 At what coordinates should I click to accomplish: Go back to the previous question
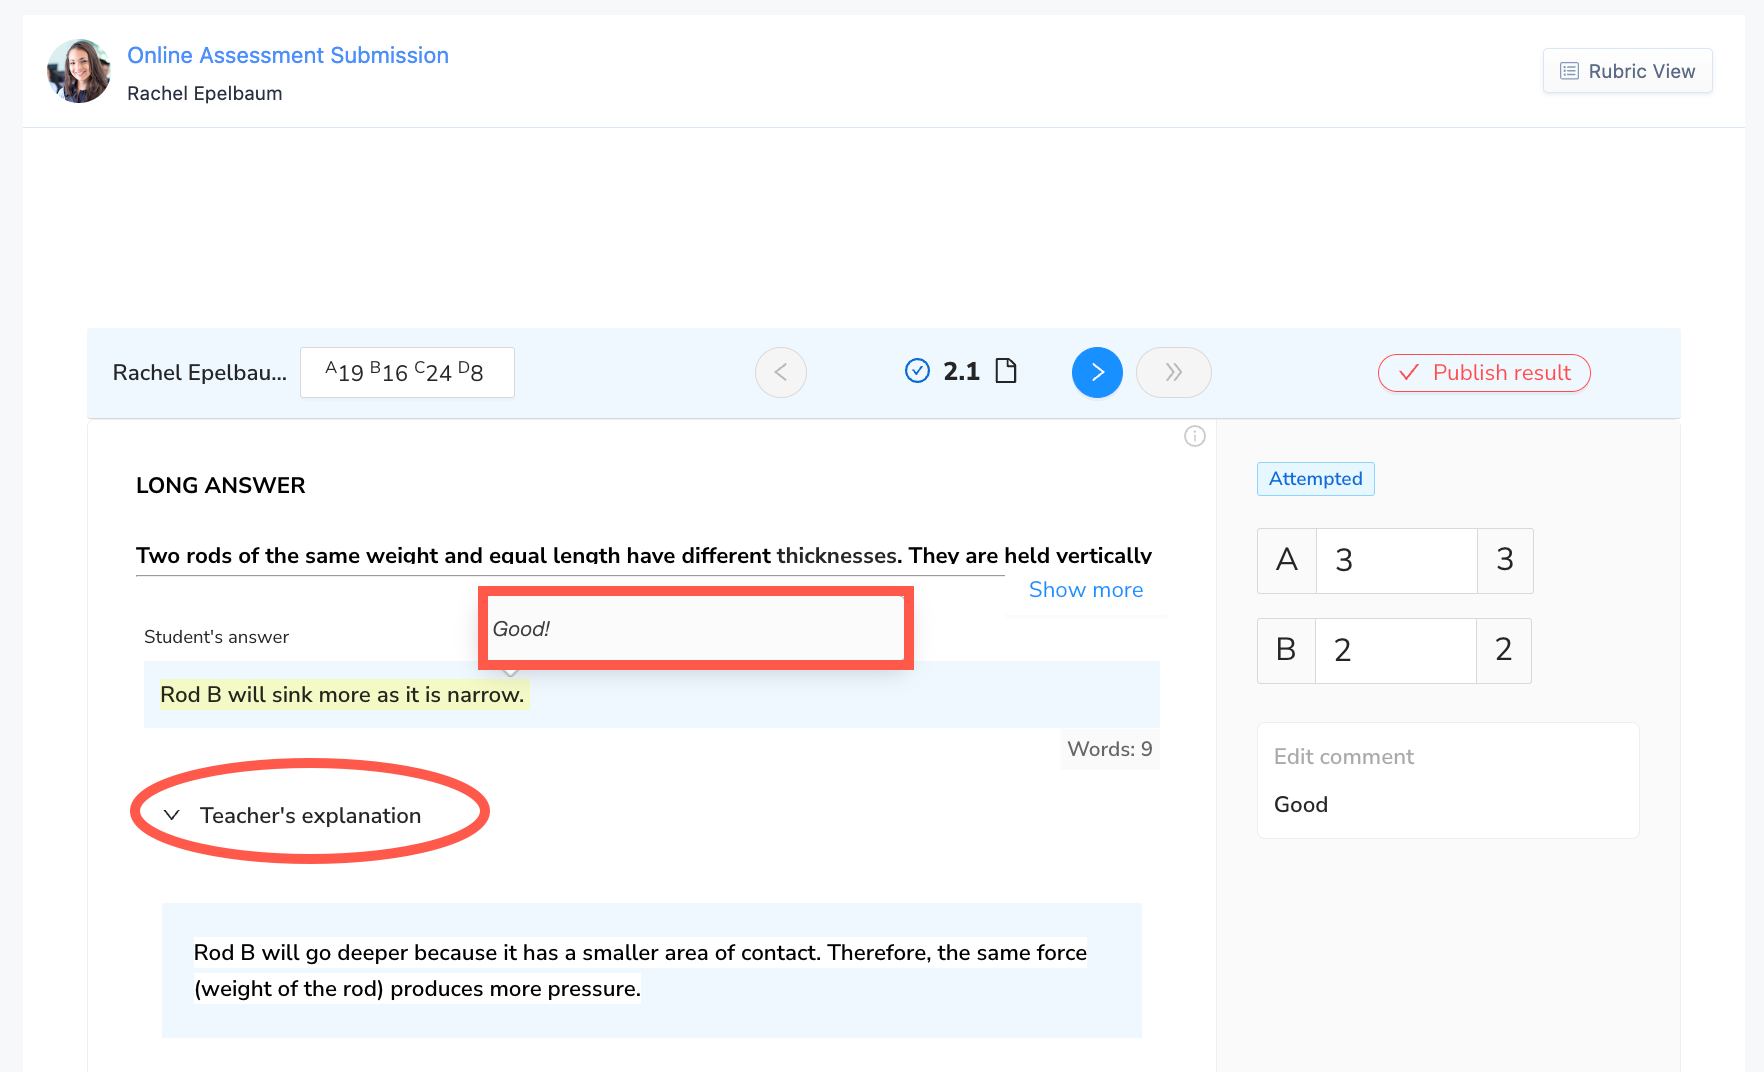[x=780, y=372]
